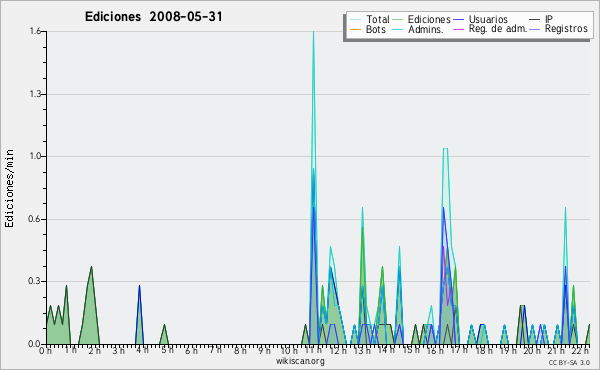Click the orange Bots legend color line
Viewport: 600px width, 370px height.
[355, 29]
